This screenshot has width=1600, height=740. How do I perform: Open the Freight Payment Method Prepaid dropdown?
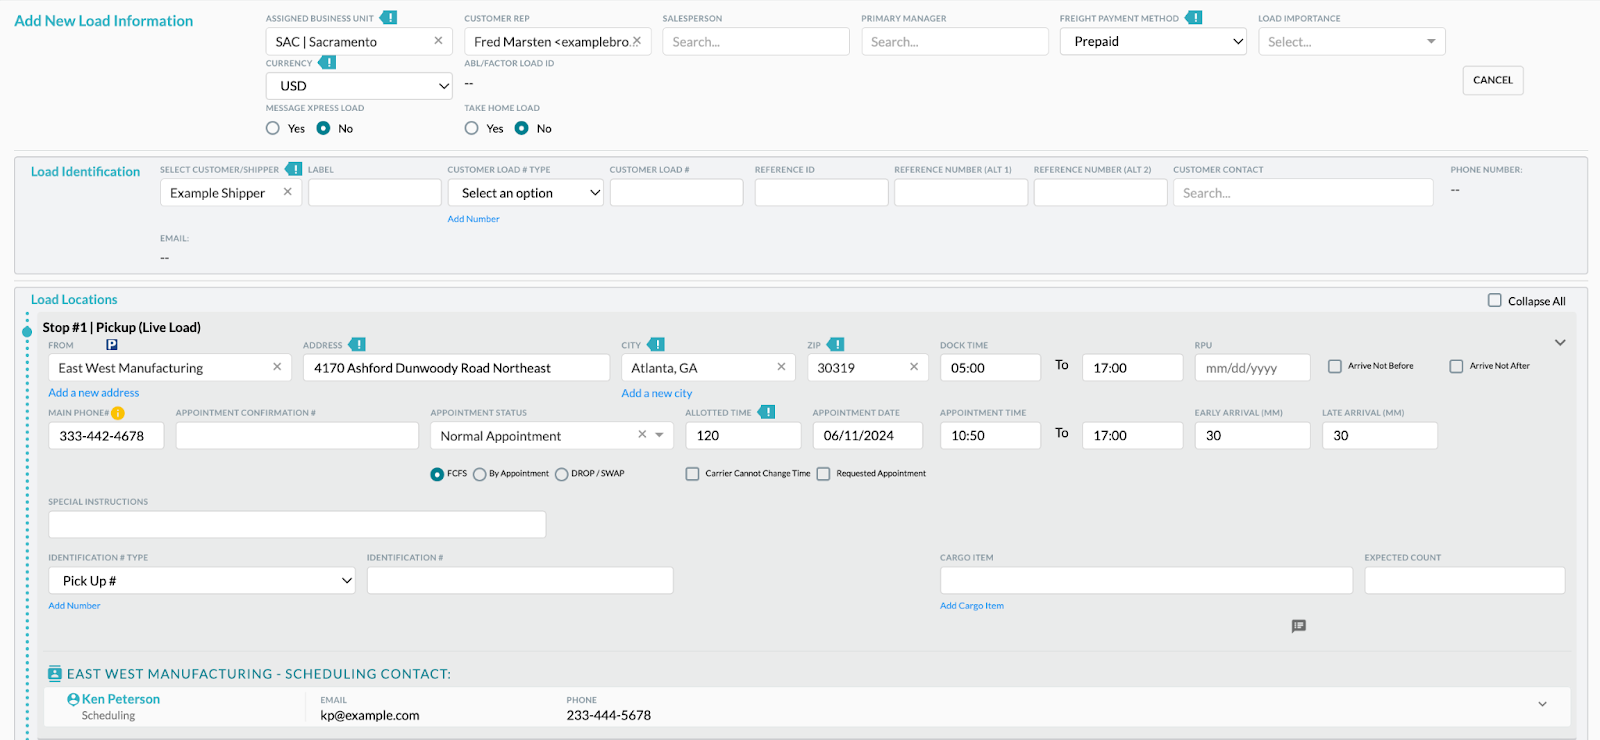(1153, 41)
